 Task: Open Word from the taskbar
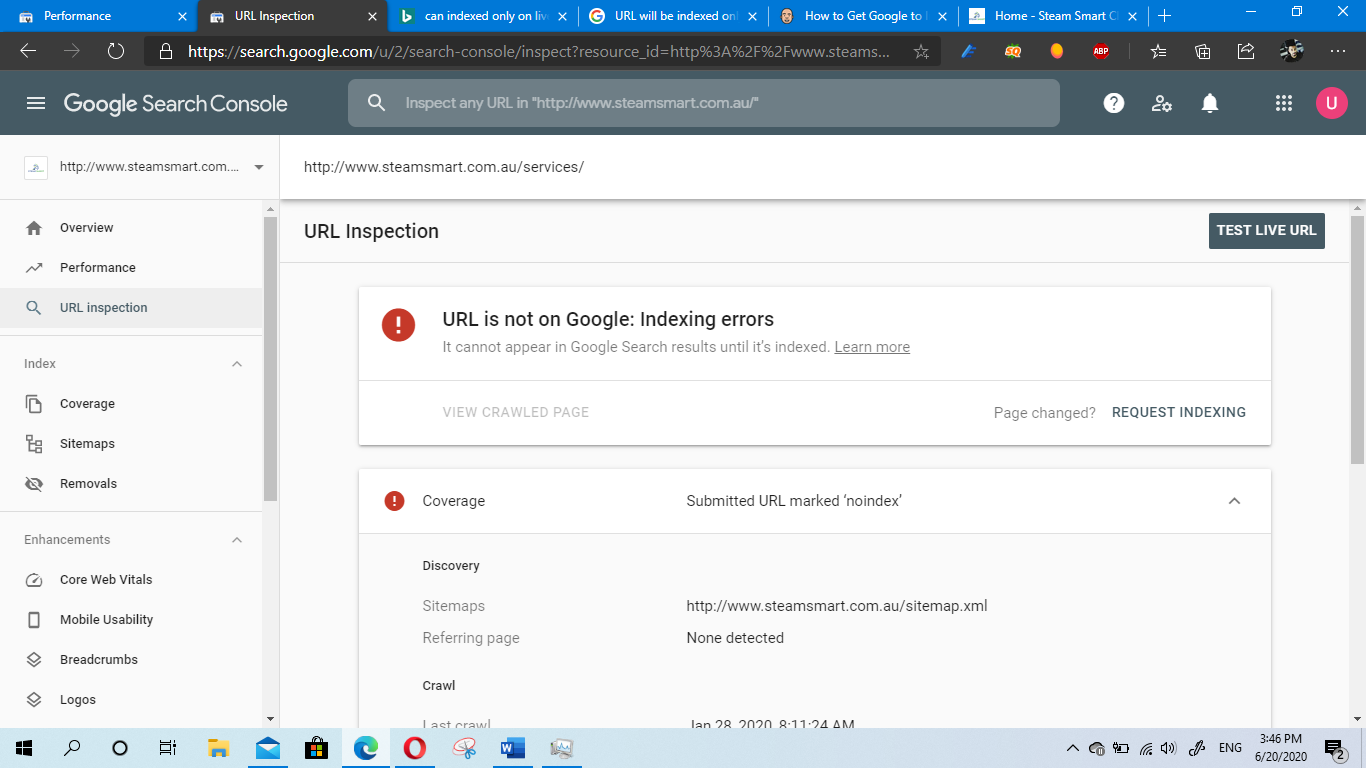pyautogui.click(x=512, y=748)
